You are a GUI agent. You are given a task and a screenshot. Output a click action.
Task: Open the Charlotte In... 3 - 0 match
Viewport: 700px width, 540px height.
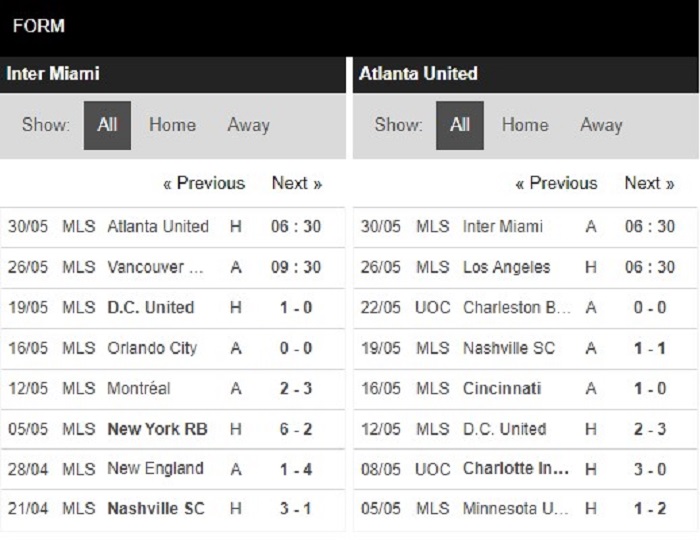[525, 469]
